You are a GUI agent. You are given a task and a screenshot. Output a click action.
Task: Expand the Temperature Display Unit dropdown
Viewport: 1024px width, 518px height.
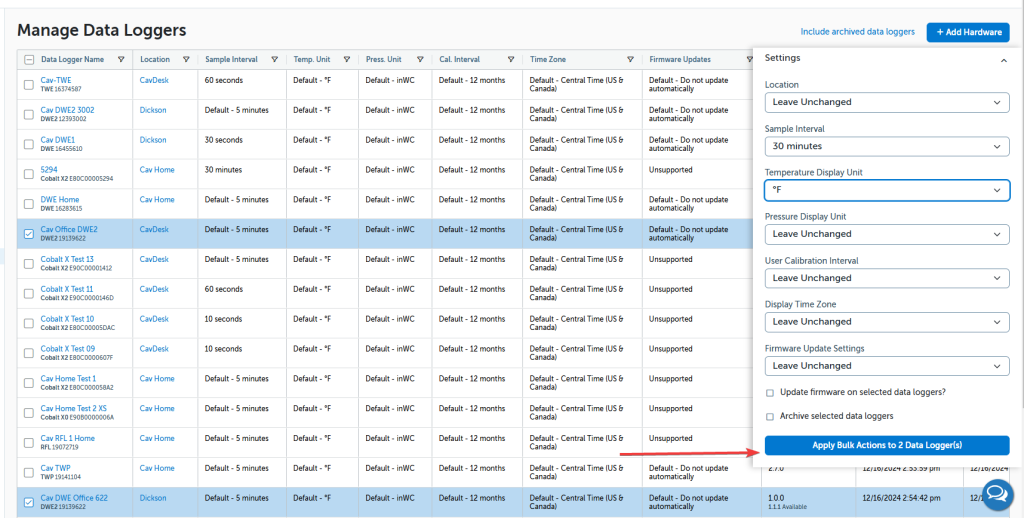point(886,190)
